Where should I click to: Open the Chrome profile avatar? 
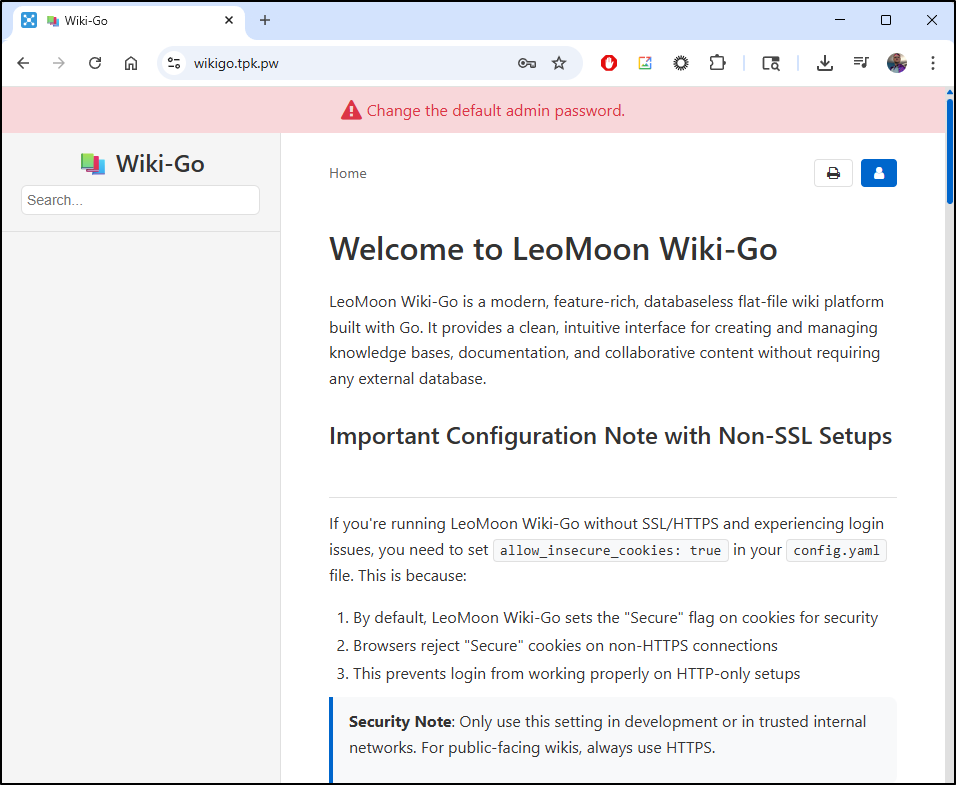point(897,63)
